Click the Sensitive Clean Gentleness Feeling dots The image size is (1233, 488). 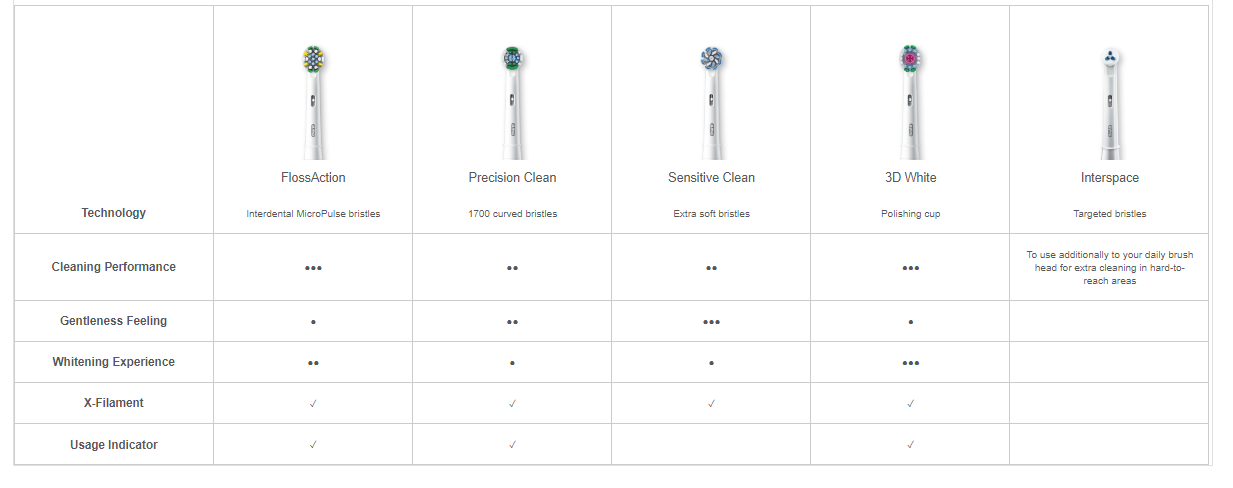[711, 322]
